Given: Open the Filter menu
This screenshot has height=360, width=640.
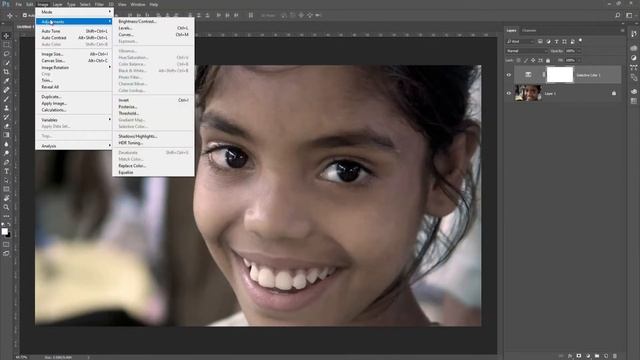Looking at the screenshot, I should [99, 4].
